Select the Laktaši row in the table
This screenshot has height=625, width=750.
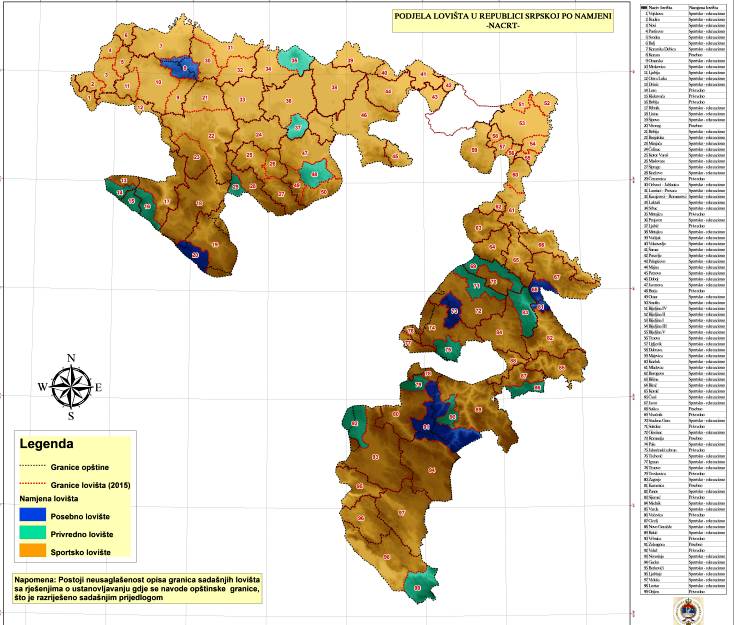(x=660, y=203)
